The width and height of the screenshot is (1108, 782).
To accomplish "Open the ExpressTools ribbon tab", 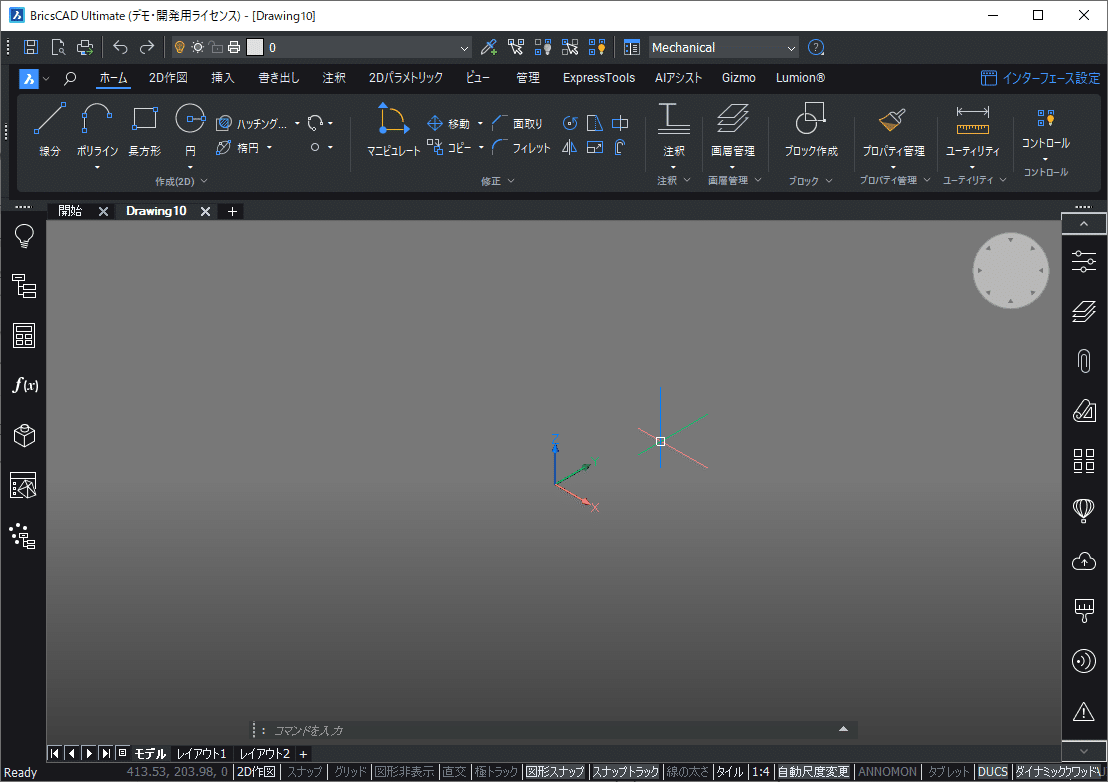I will click(x=599, y=78).
